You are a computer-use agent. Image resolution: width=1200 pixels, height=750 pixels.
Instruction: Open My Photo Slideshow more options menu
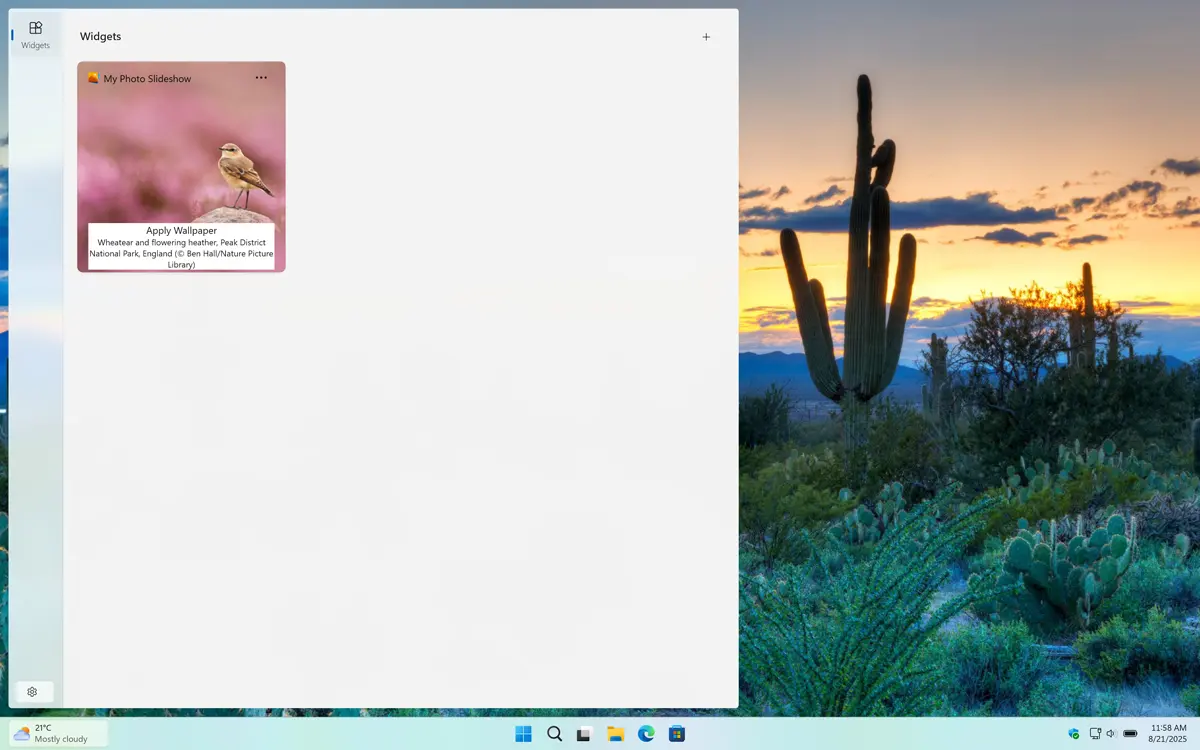point(261,78)
